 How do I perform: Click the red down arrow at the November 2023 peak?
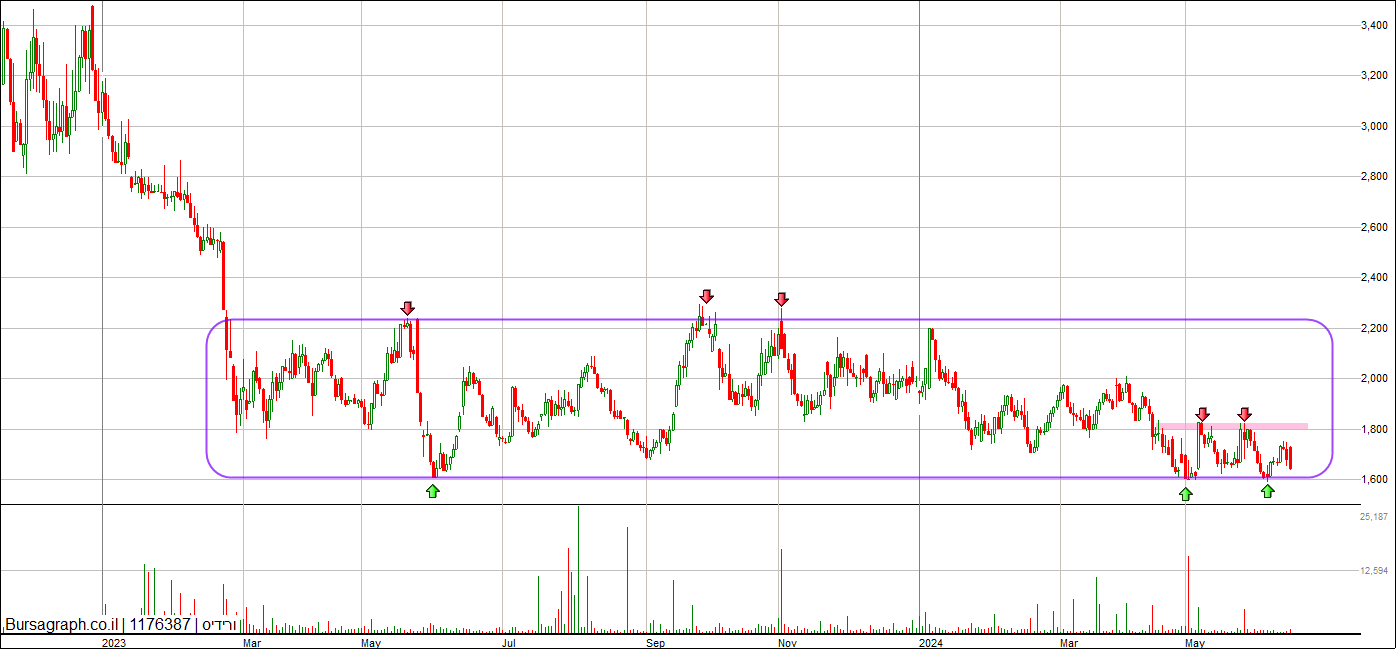pyautogui.click(x=781, y=299)
